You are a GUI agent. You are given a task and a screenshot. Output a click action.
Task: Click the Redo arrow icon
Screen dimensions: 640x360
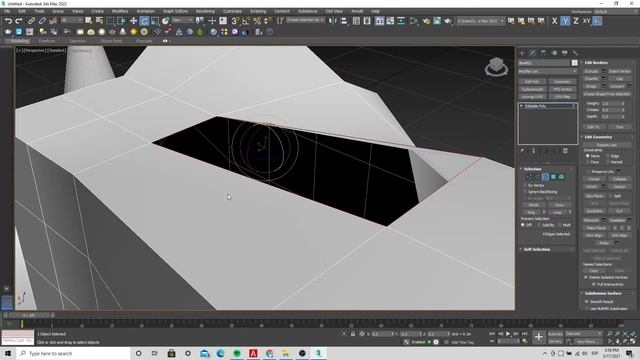[x=19, y=21]
